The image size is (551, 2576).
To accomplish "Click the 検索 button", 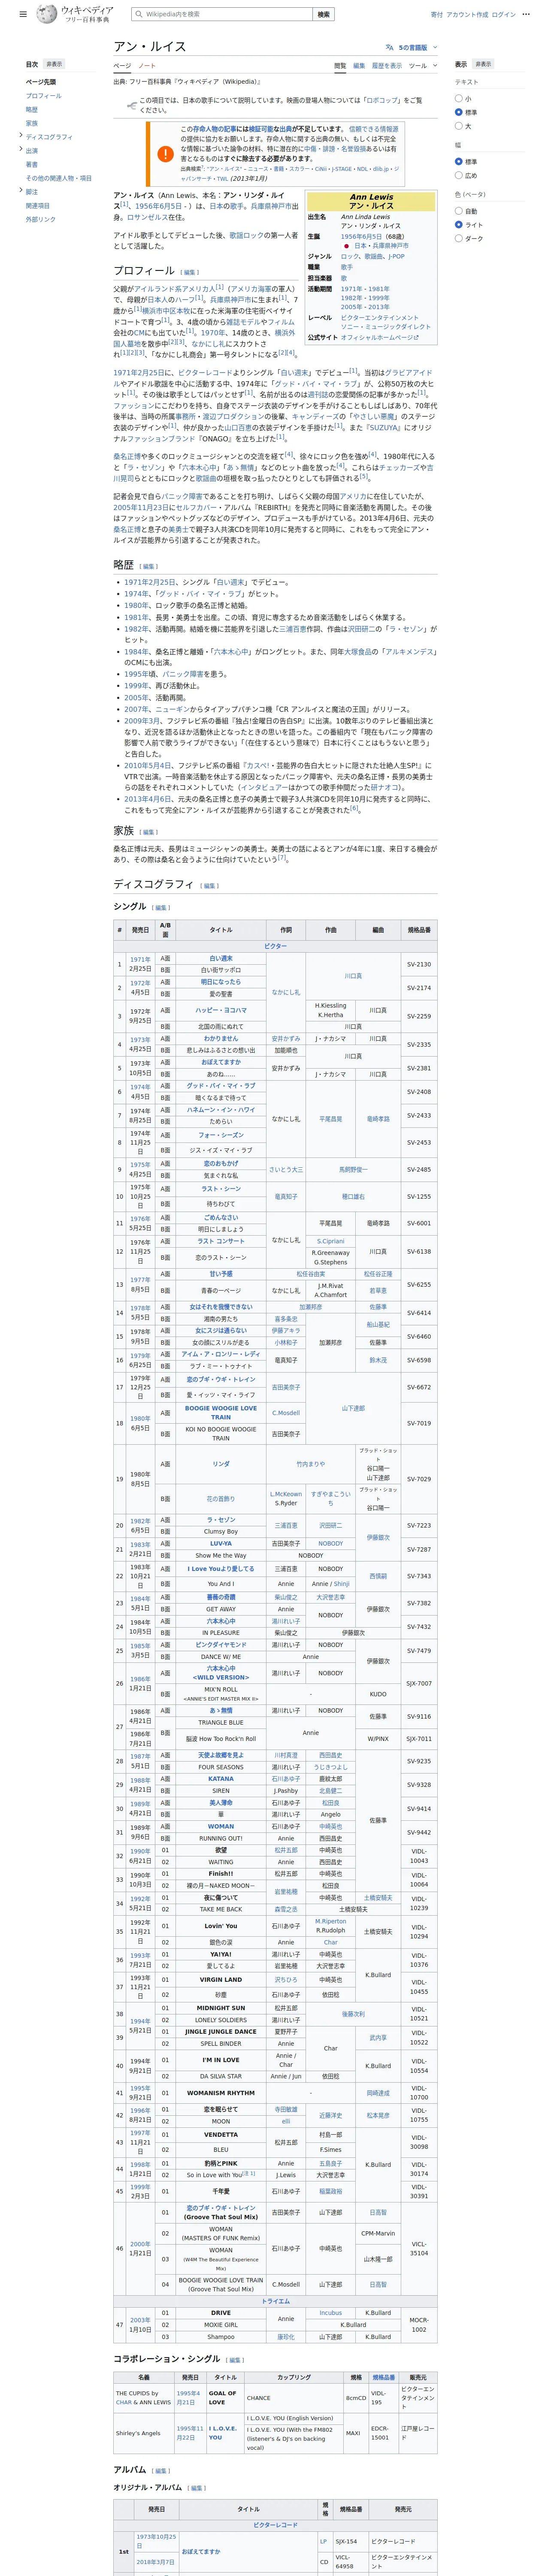I will coord(323,15).
